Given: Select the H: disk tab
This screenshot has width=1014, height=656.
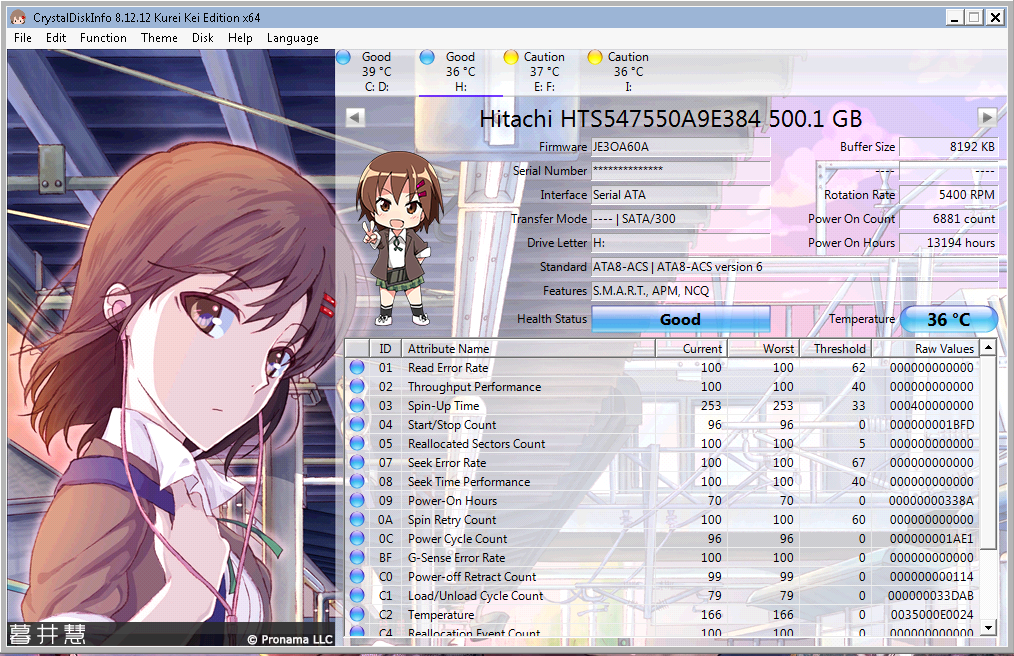Looking at the screenshot, I should click(x=460, y=72).
